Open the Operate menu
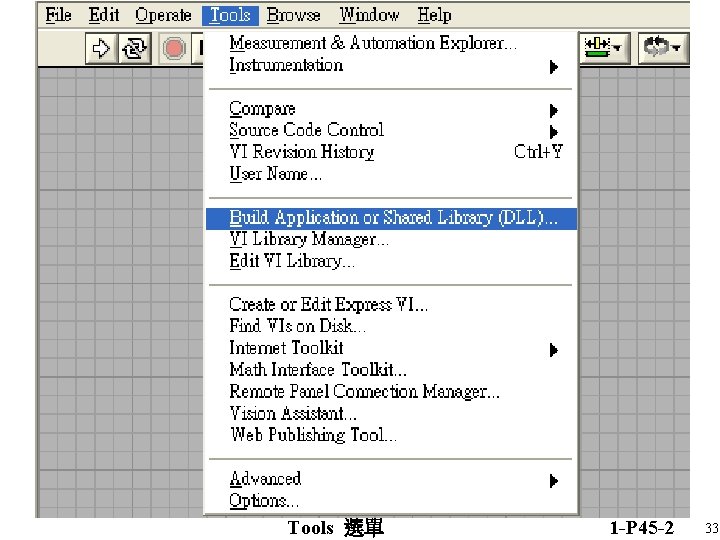The image size is (720, 540). pyautogui.click(x=163, y=15)
